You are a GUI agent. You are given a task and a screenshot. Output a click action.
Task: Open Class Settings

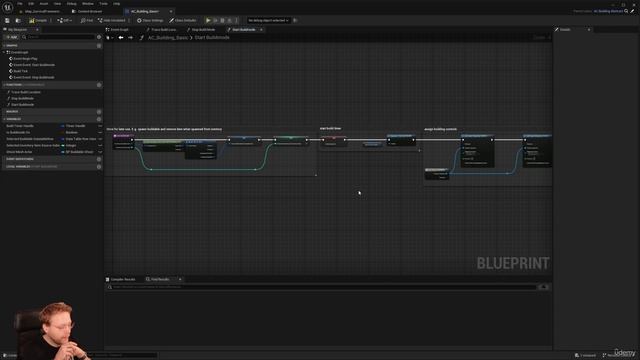click(150, 20)
